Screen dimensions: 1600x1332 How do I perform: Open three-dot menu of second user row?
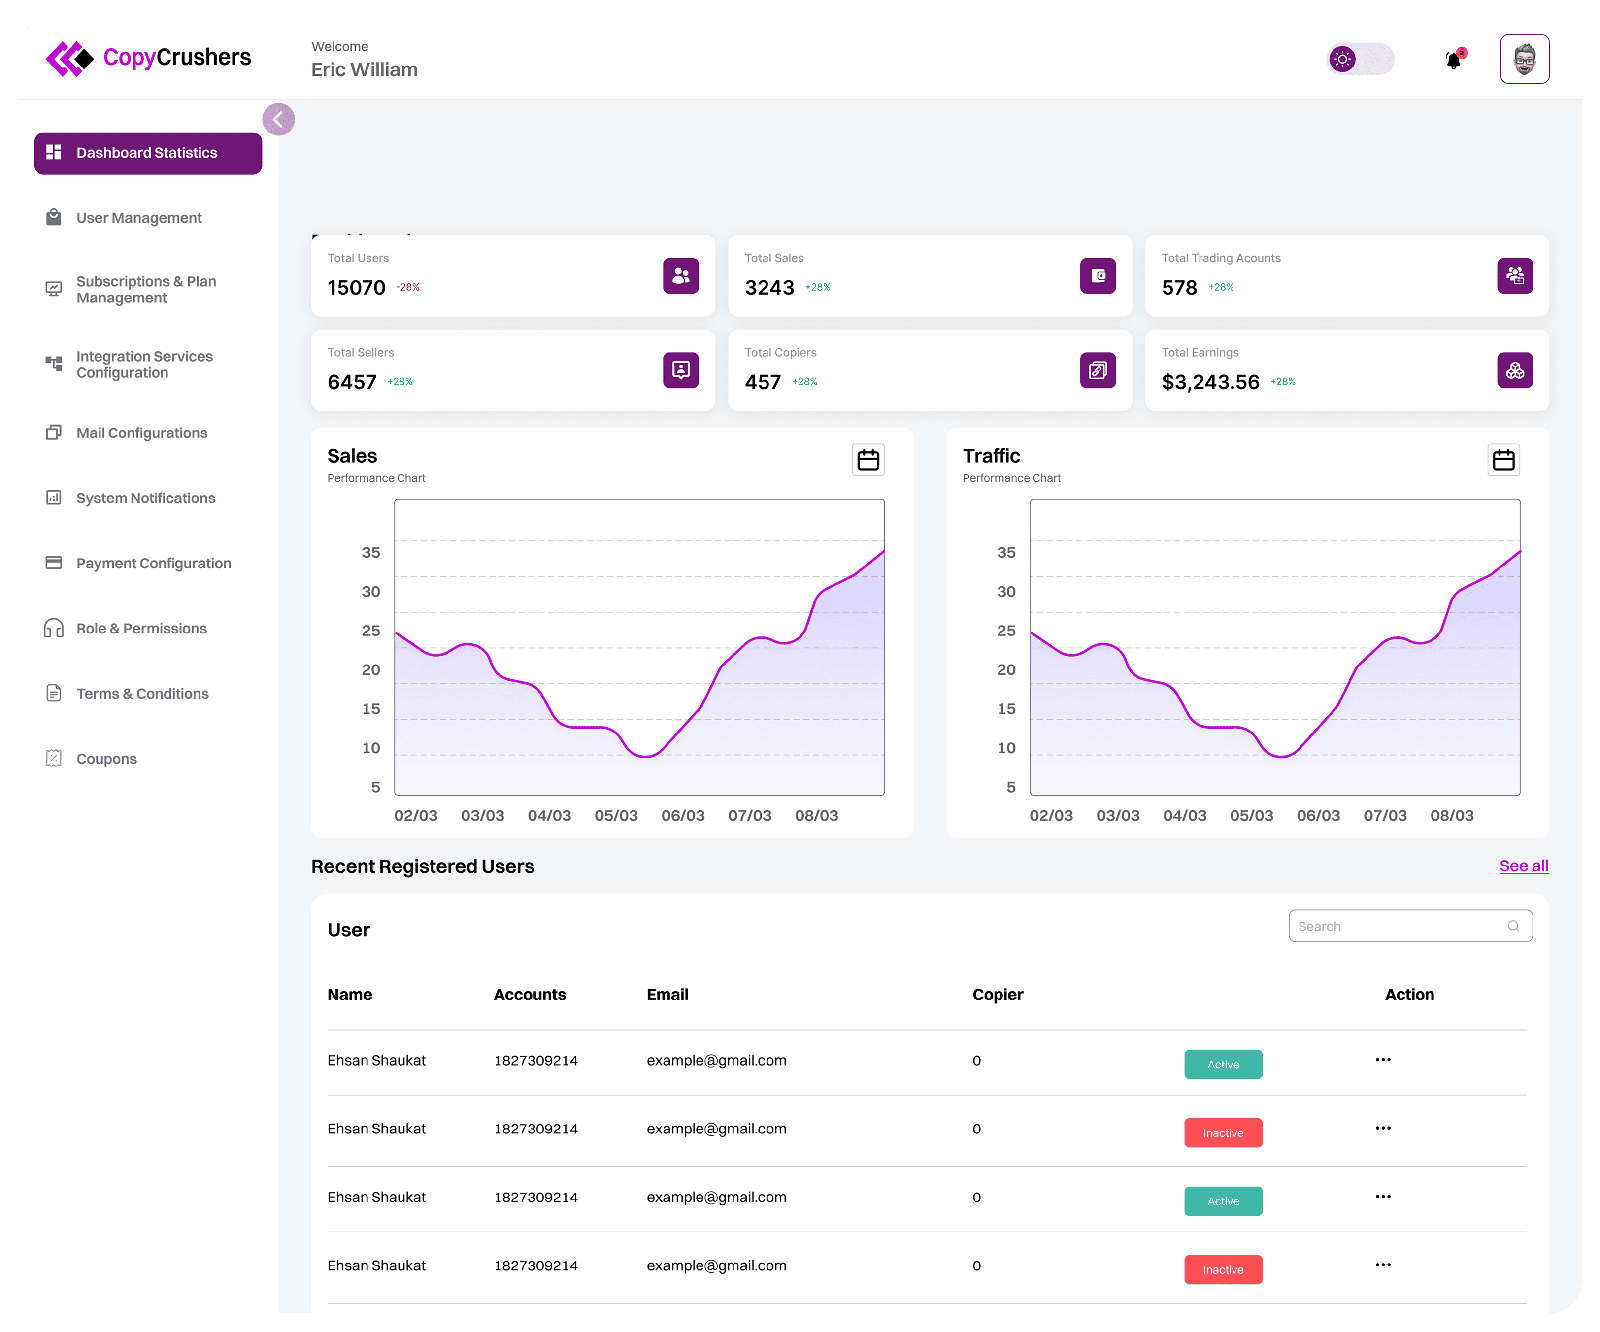pos(1383,1128)
